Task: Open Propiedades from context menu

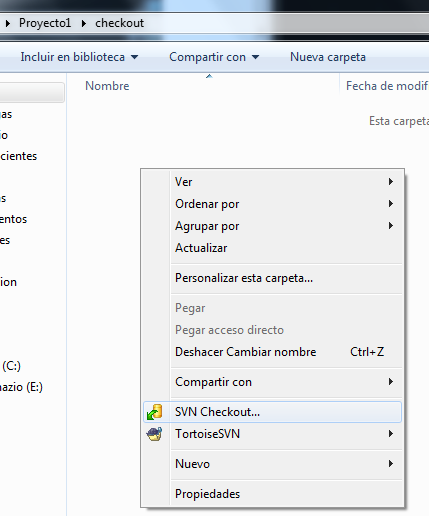Action: pos(272,494)
